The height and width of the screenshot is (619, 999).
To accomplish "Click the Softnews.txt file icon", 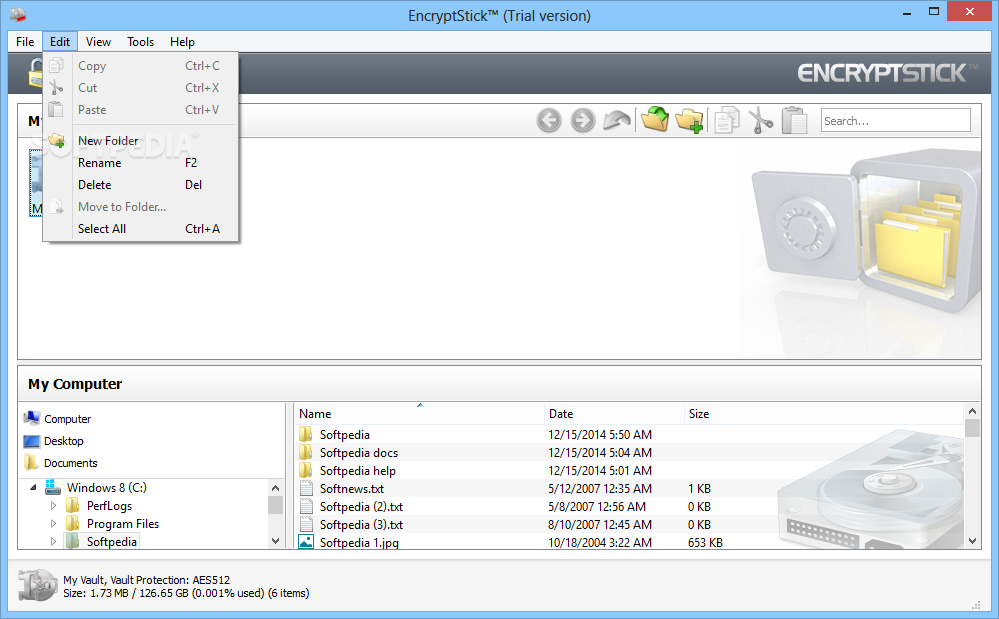I will pos(306,488).
